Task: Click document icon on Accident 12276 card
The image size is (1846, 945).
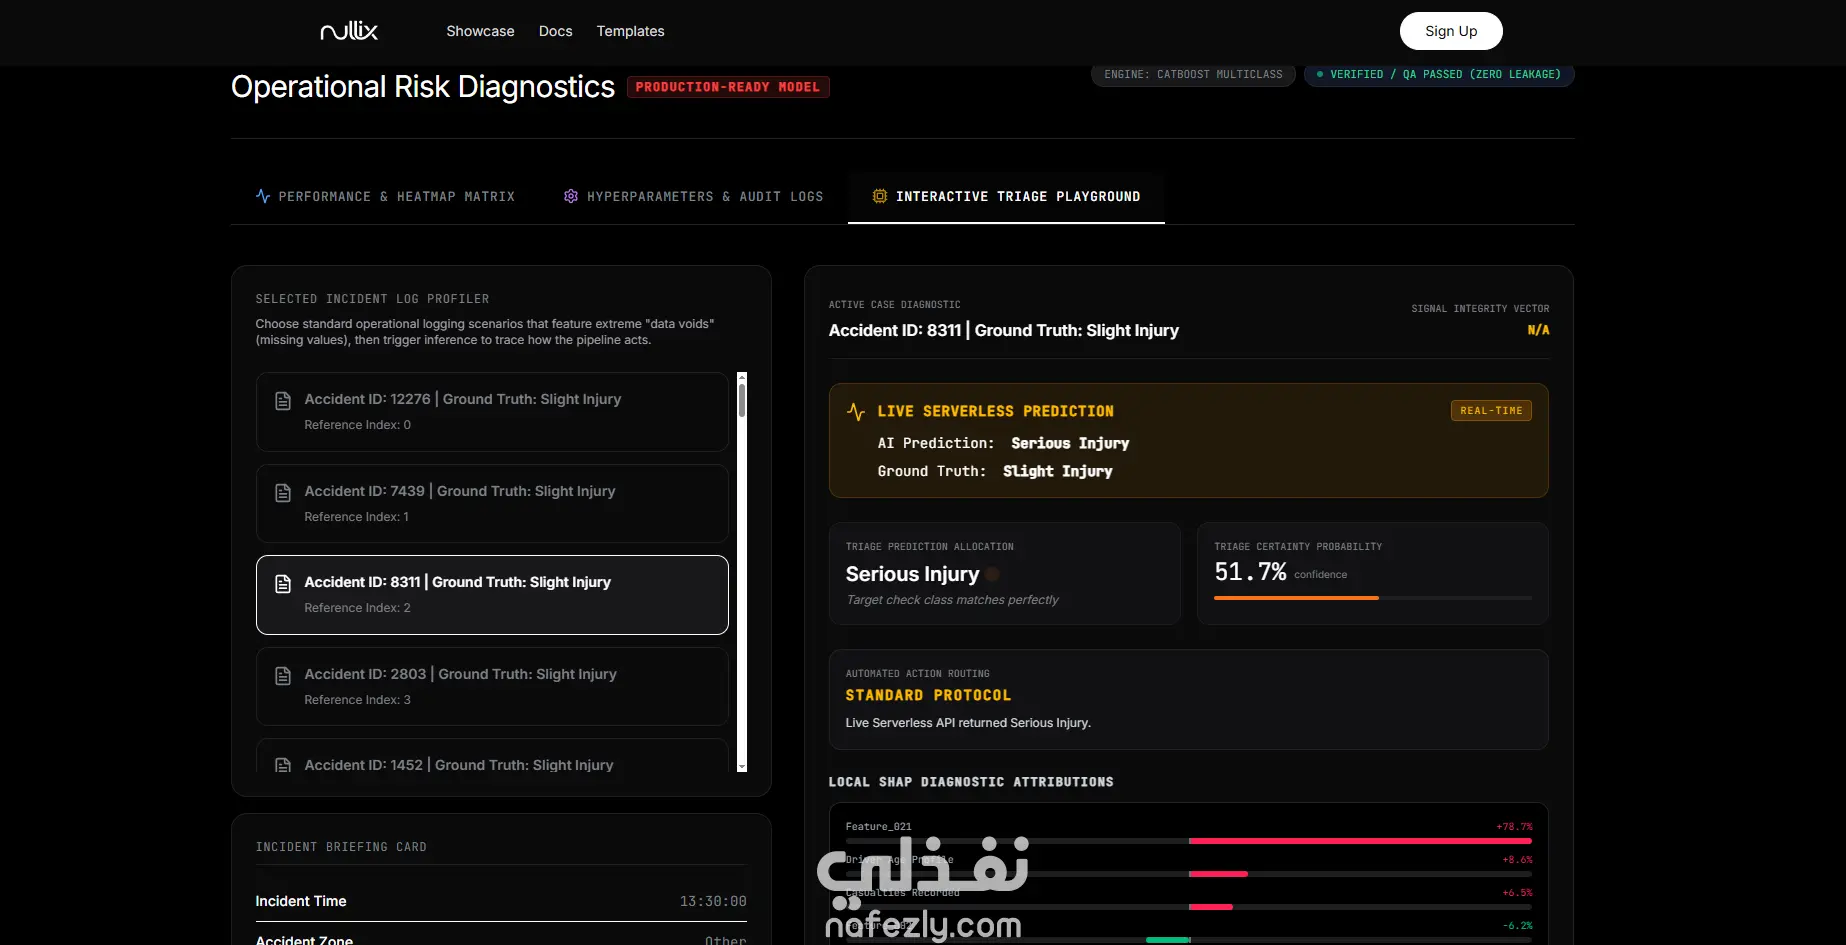Action: [x=283, y=400]
